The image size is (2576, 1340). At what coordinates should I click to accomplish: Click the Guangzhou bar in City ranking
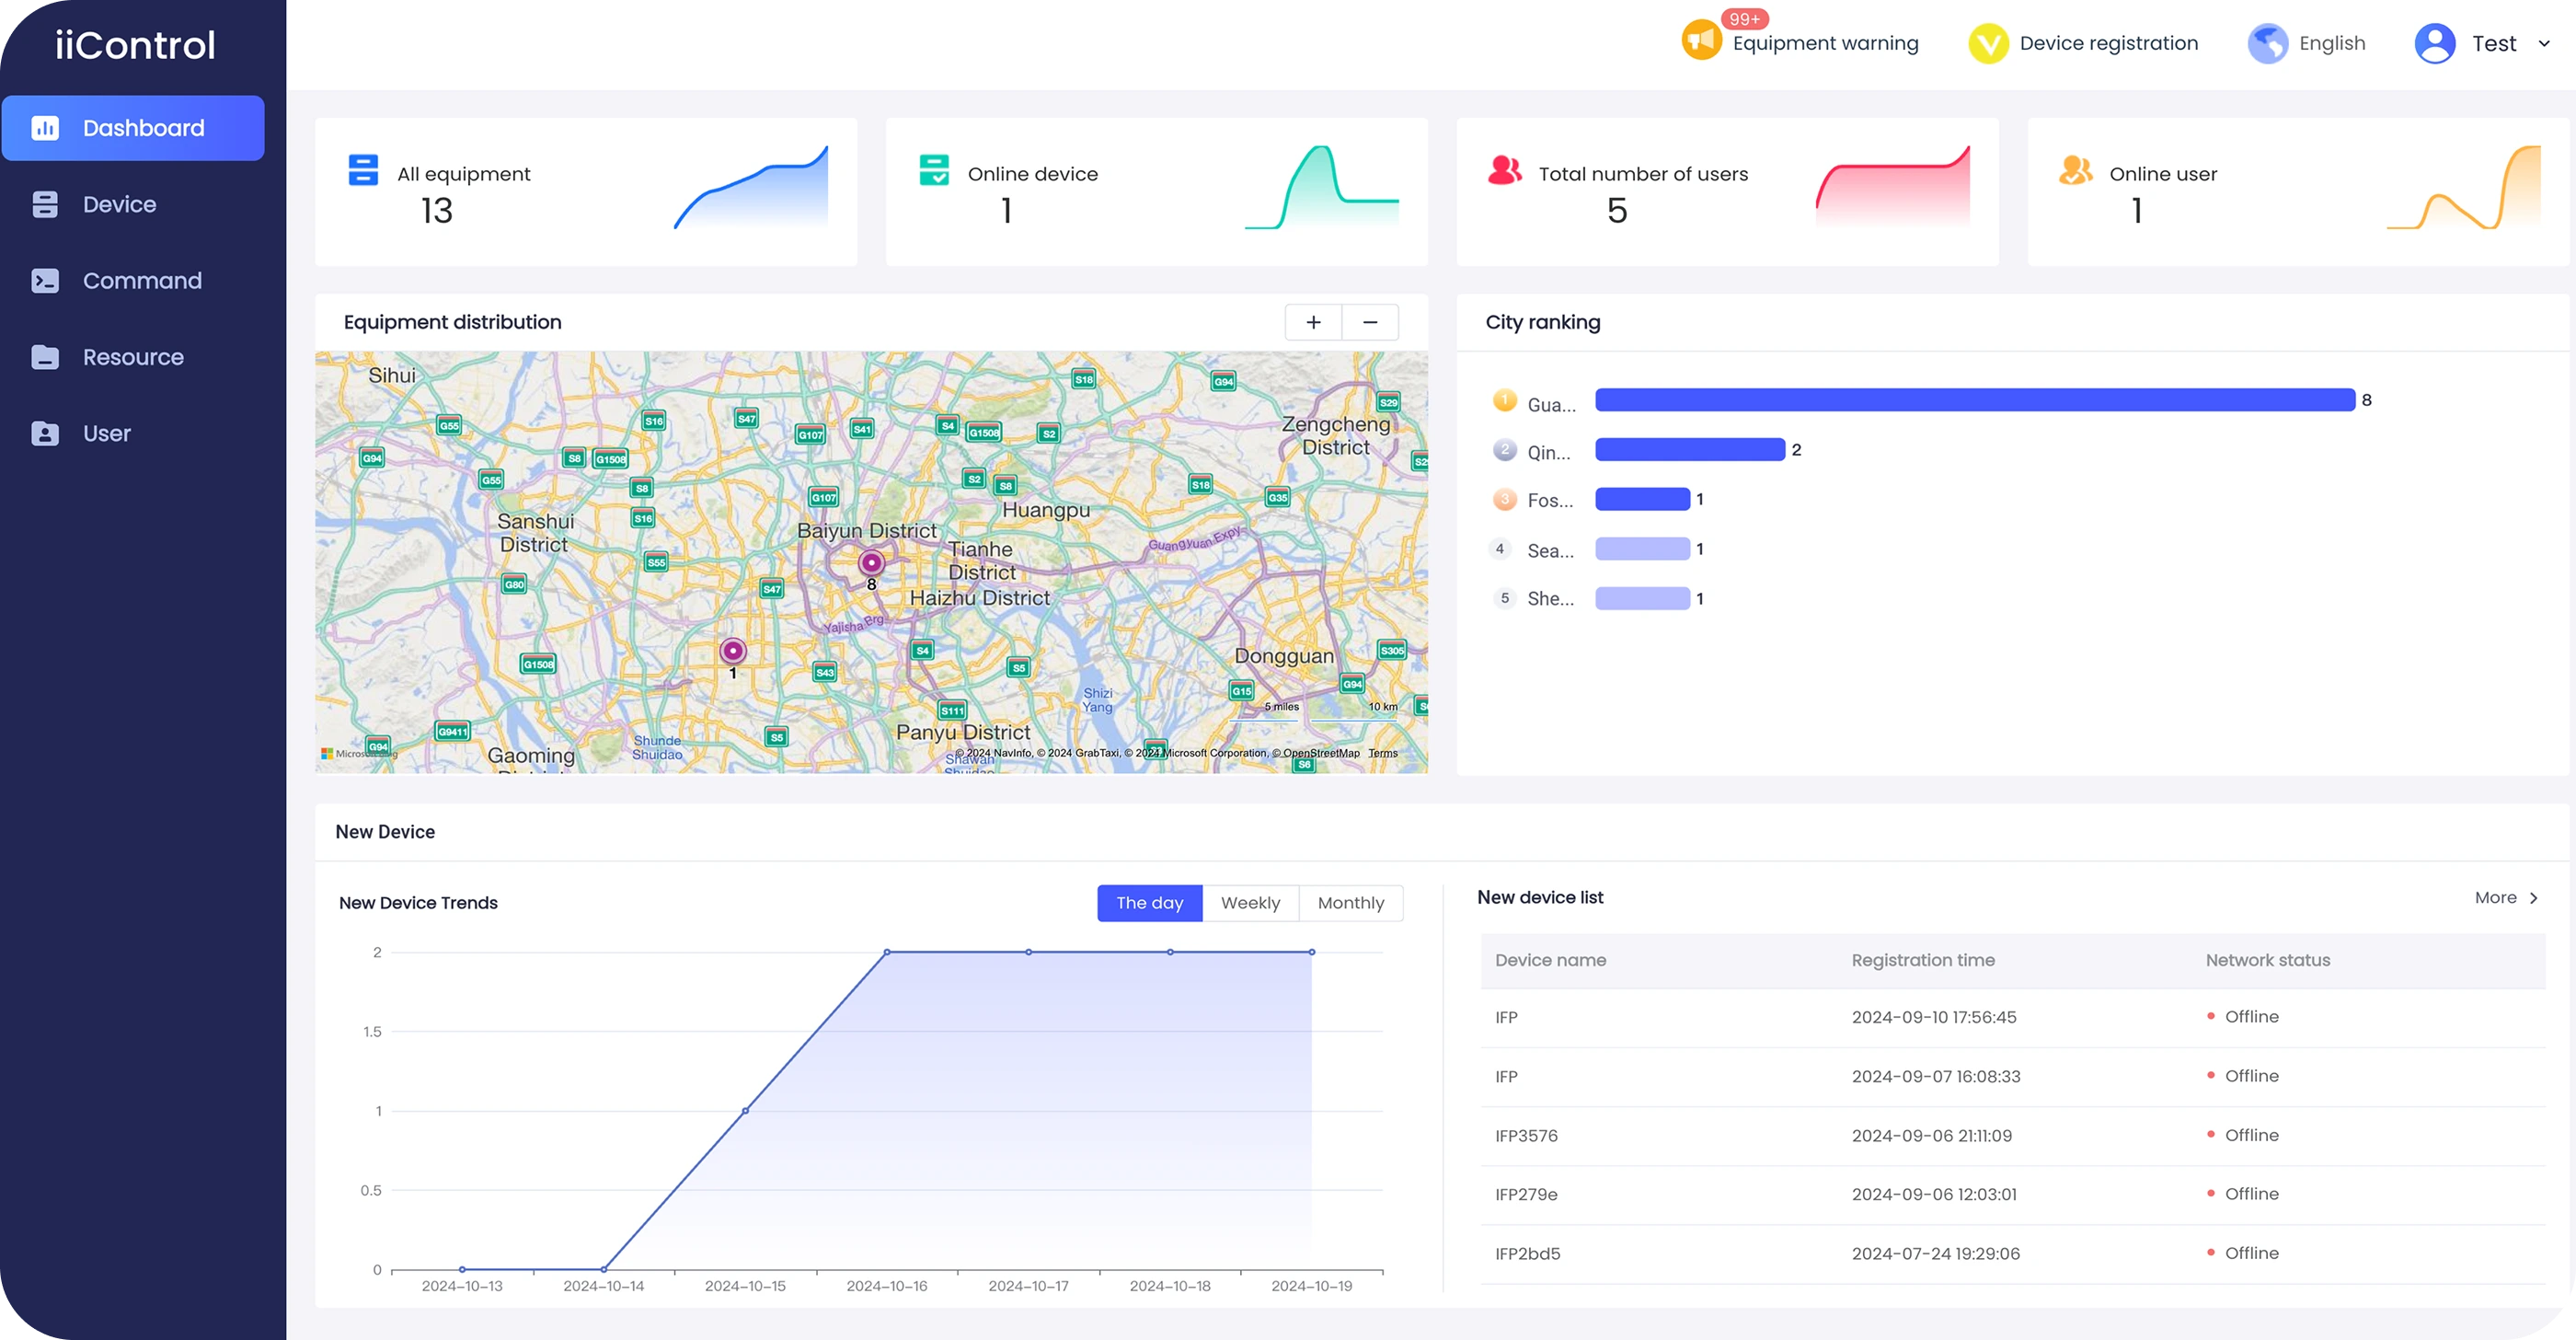1974,400
